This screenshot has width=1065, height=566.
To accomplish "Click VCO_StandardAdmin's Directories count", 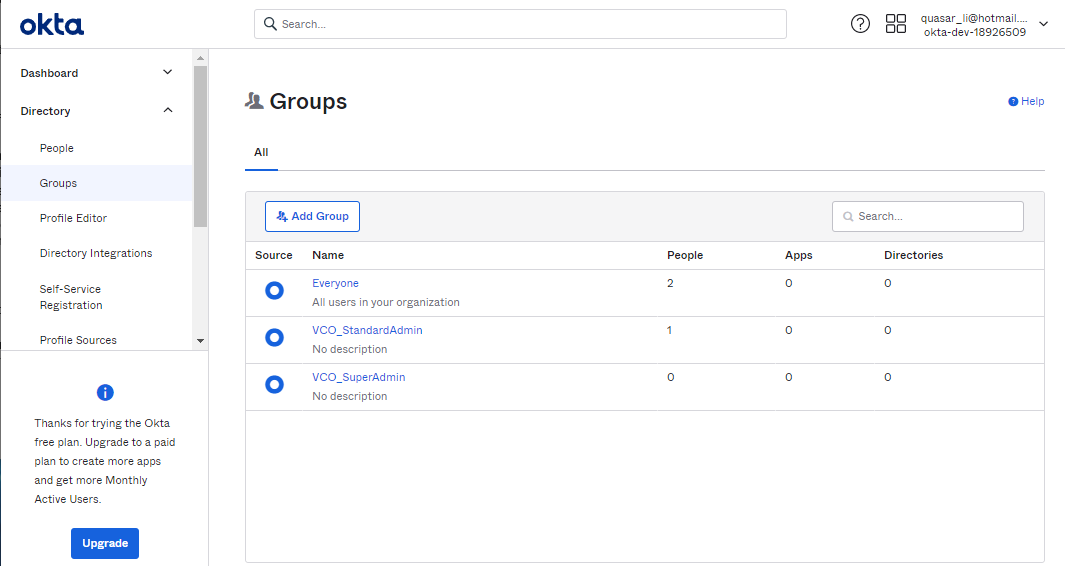I will 888,330.
